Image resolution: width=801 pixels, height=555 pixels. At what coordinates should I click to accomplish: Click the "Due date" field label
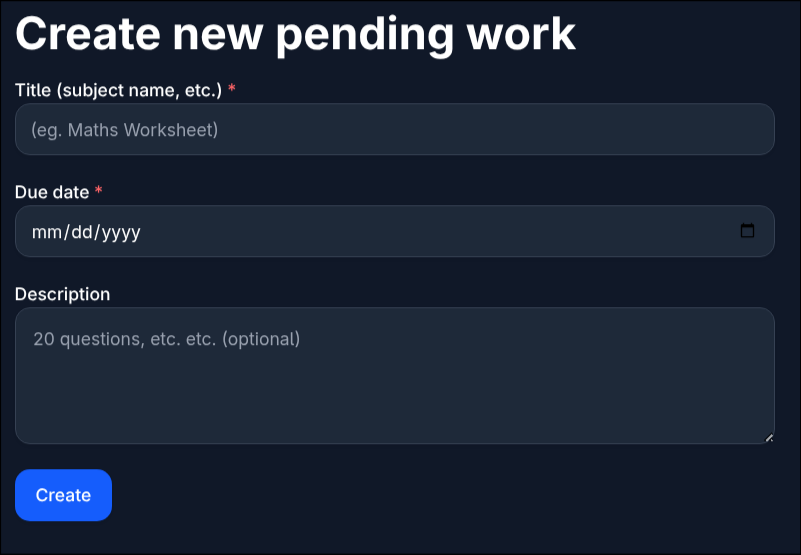[52, 192]
